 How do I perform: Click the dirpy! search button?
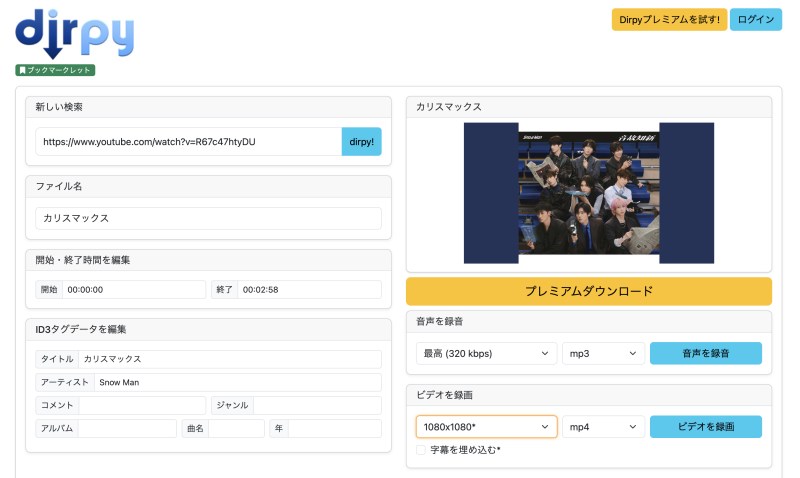pos(361,142)
